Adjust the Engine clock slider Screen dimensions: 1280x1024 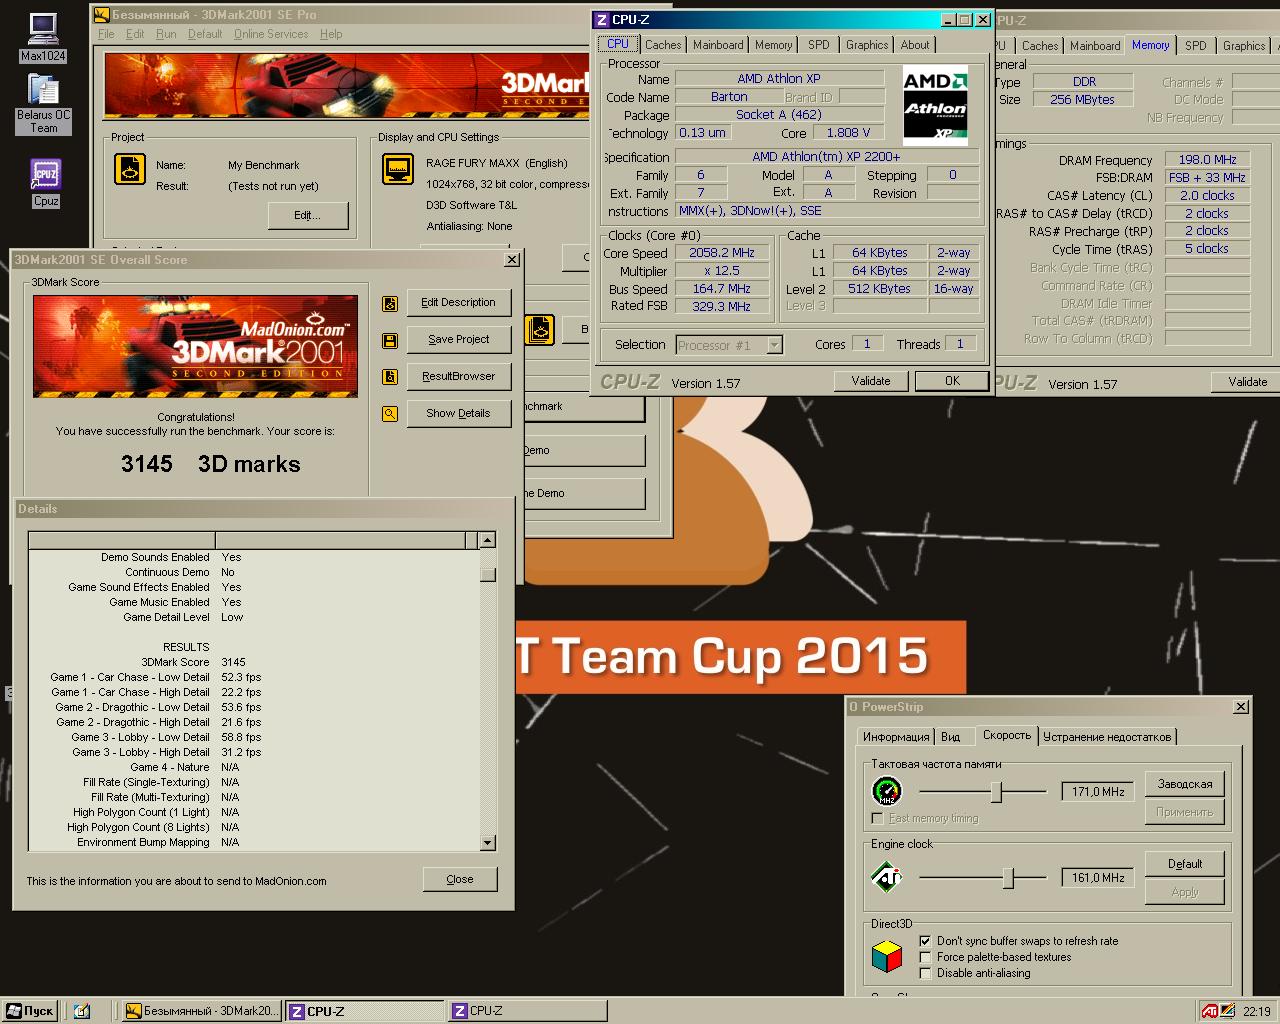coord(1008,878)
